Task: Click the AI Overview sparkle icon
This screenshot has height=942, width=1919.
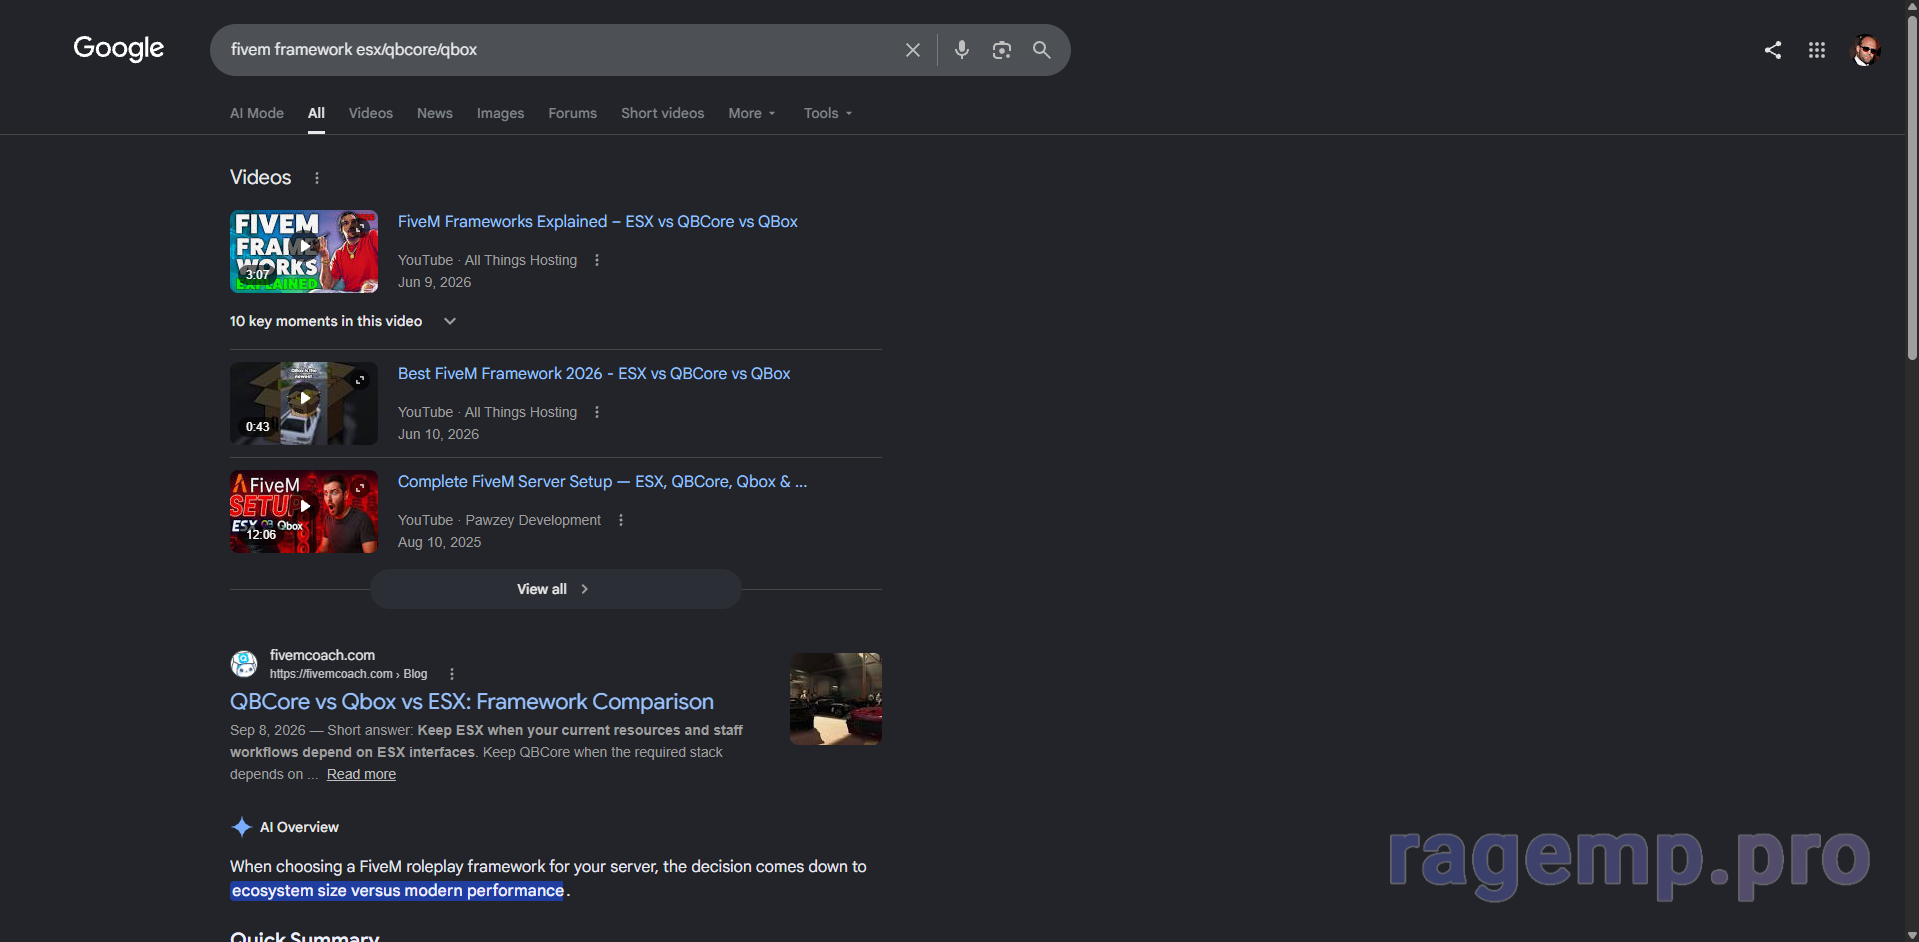Action: pos(241,827)
